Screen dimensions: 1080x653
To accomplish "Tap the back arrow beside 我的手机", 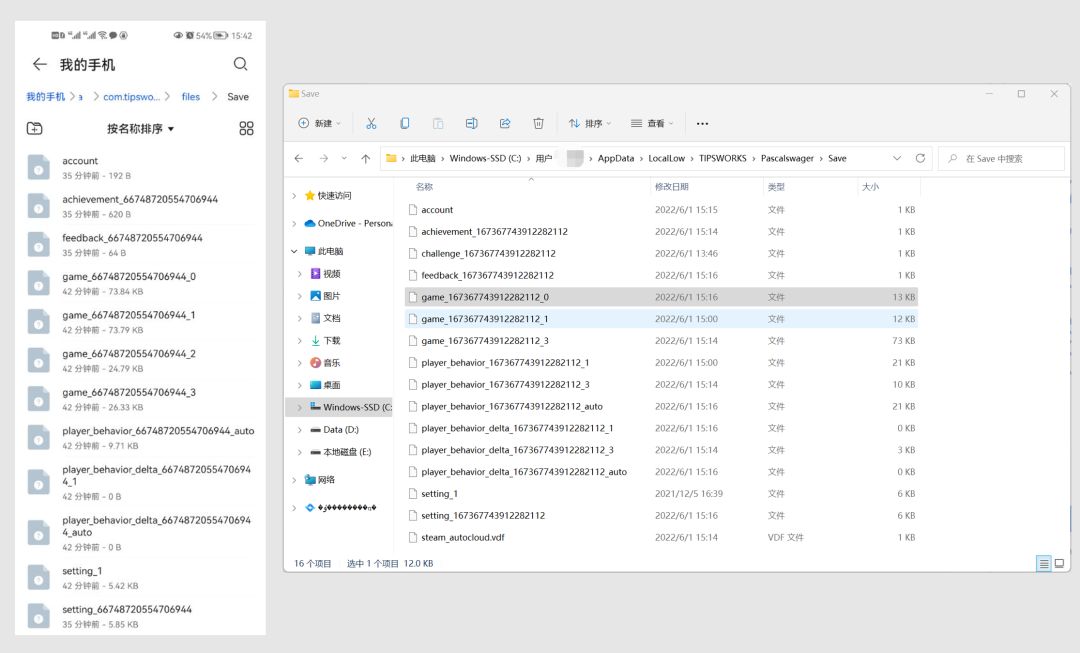I will point(39,64).
